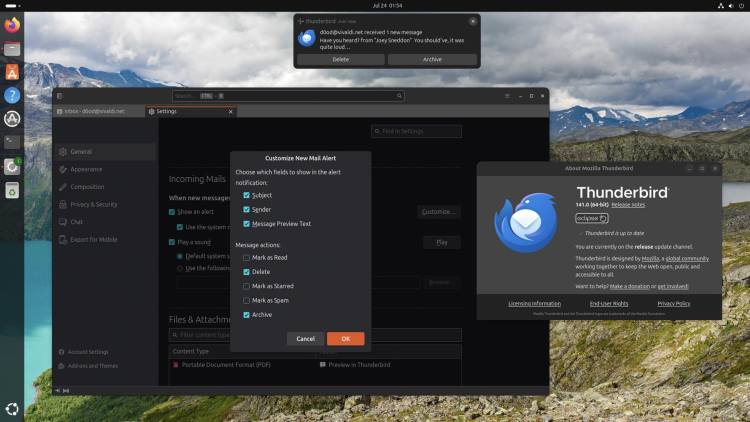Open the clock and calendar in top bar
Screen dimensions: 750x422
click(387, 6)
